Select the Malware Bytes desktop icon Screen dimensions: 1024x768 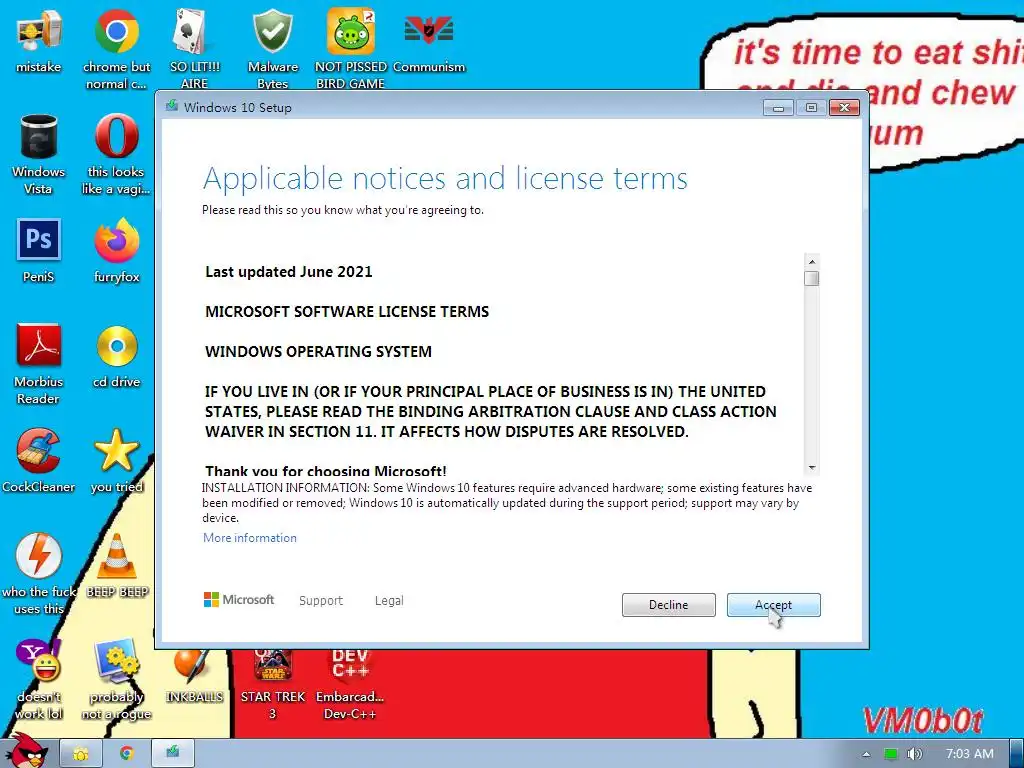point(272,49)
